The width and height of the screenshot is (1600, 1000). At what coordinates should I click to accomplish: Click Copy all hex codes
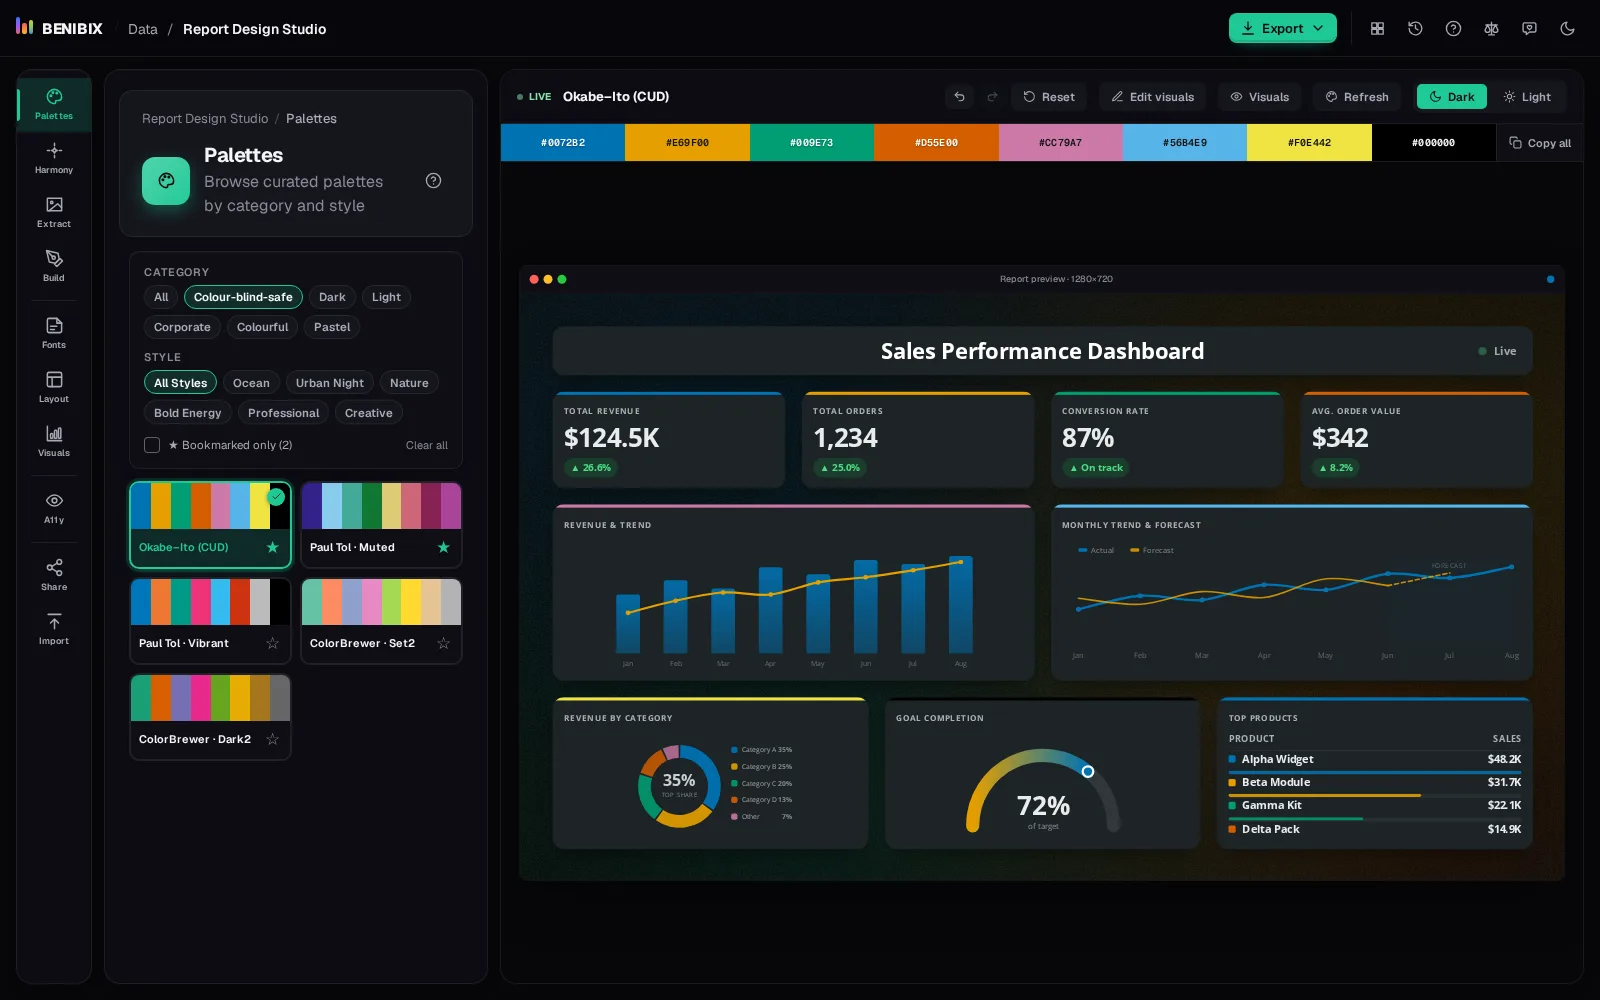point(1540,143)
